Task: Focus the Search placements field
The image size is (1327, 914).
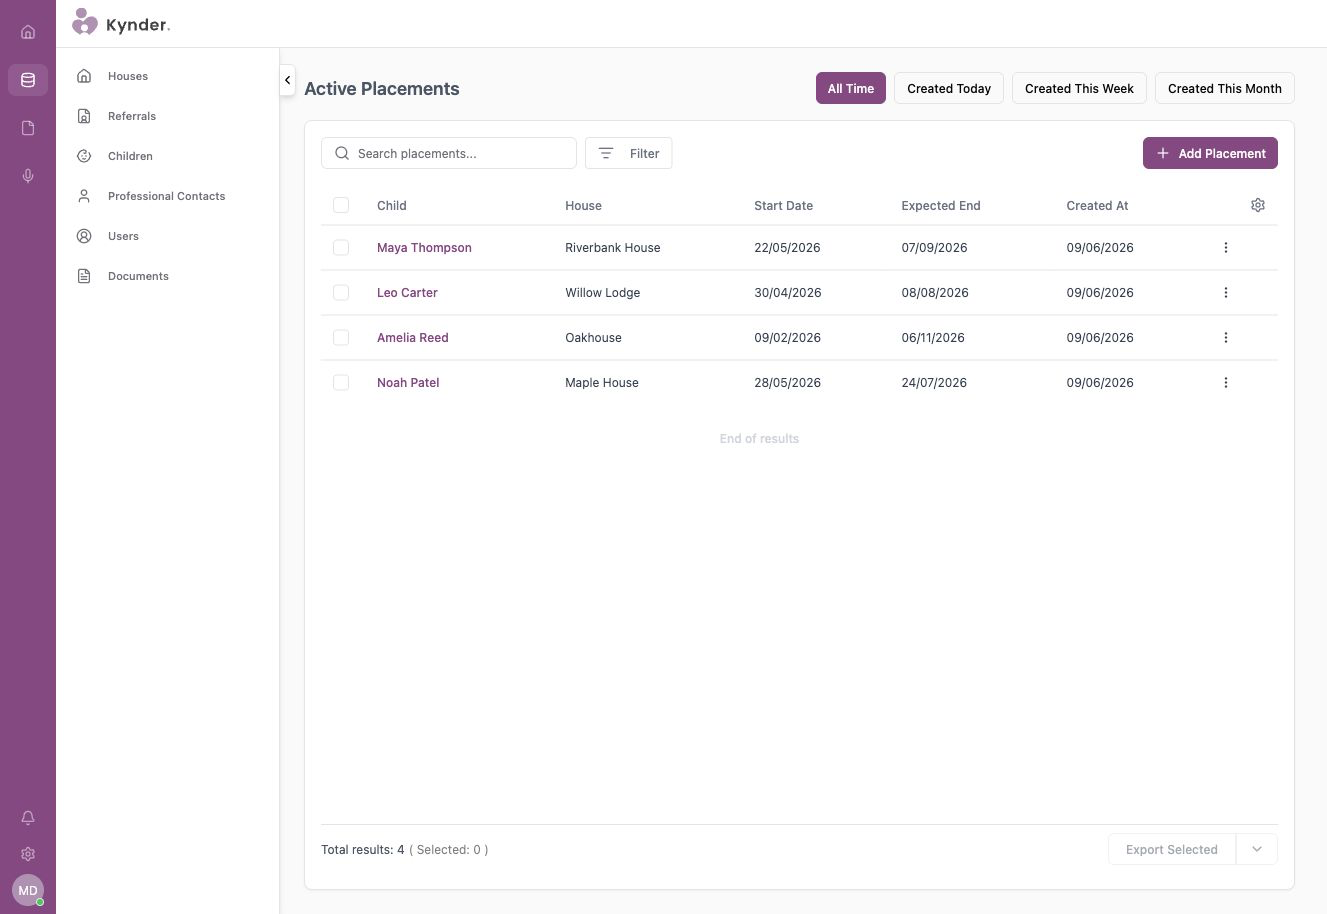Action: (449, 153)
